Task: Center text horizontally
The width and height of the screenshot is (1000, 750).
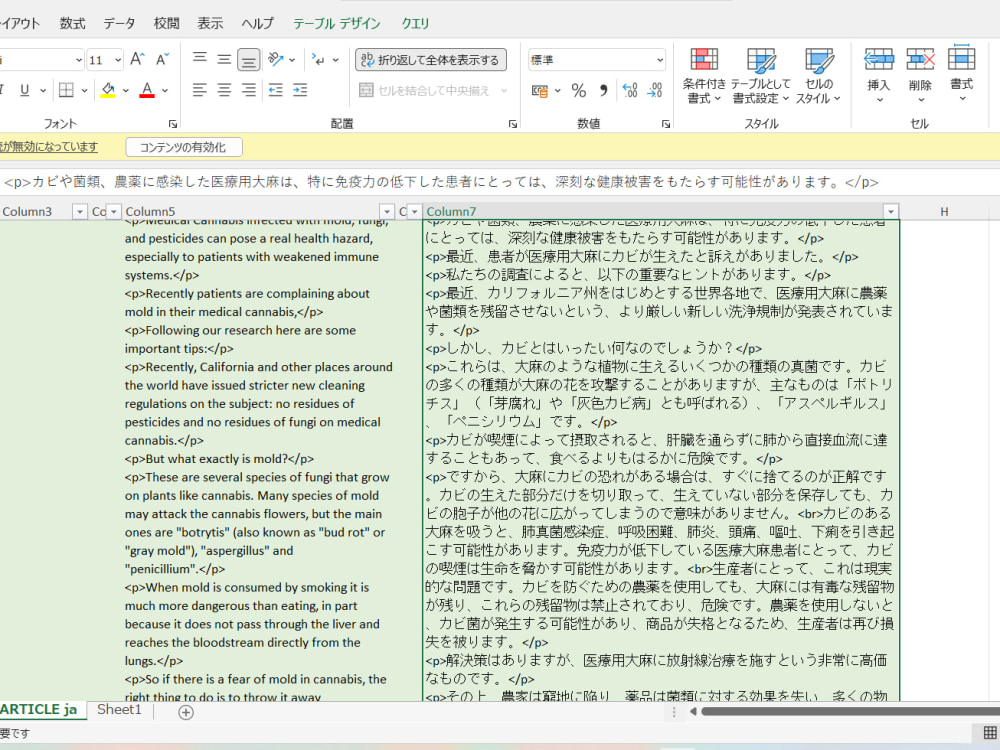Action: tap(224, 90)
